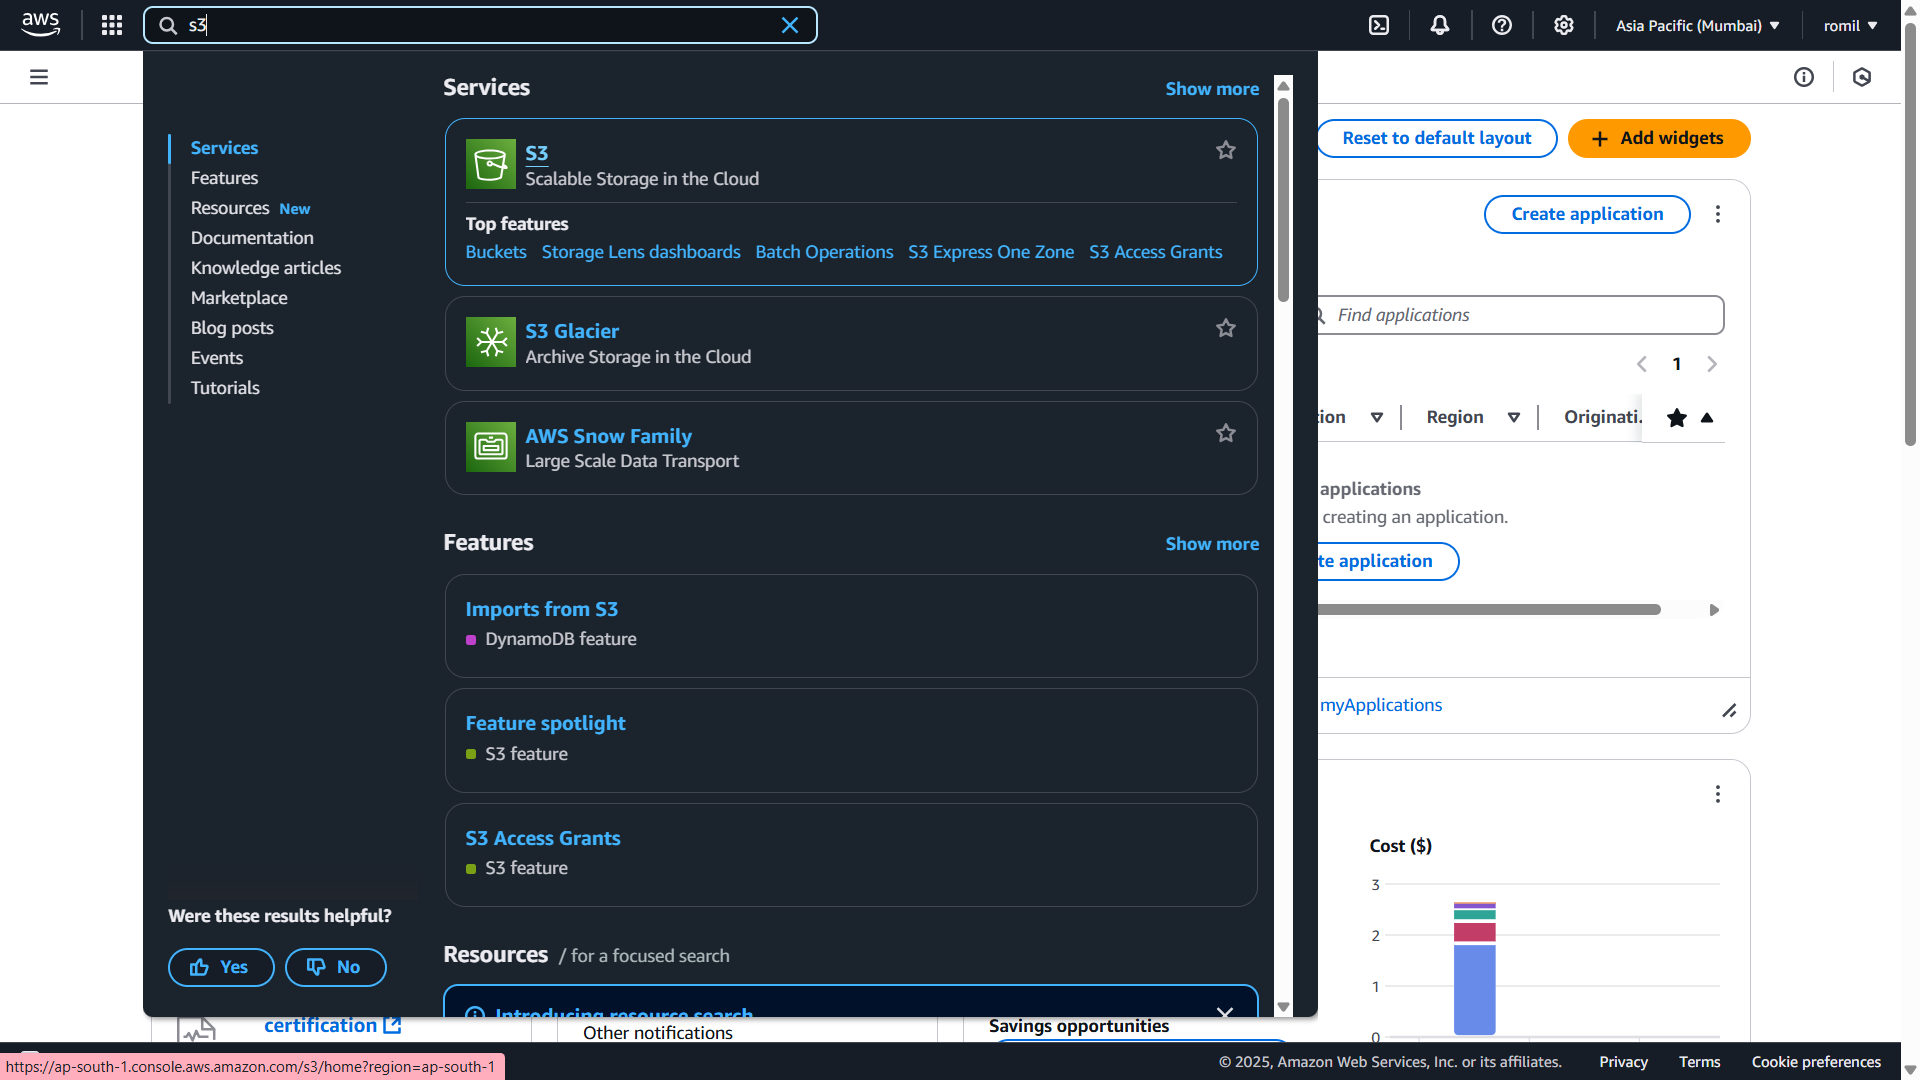Click No thumbs-down feedback button

pos(335,967)
